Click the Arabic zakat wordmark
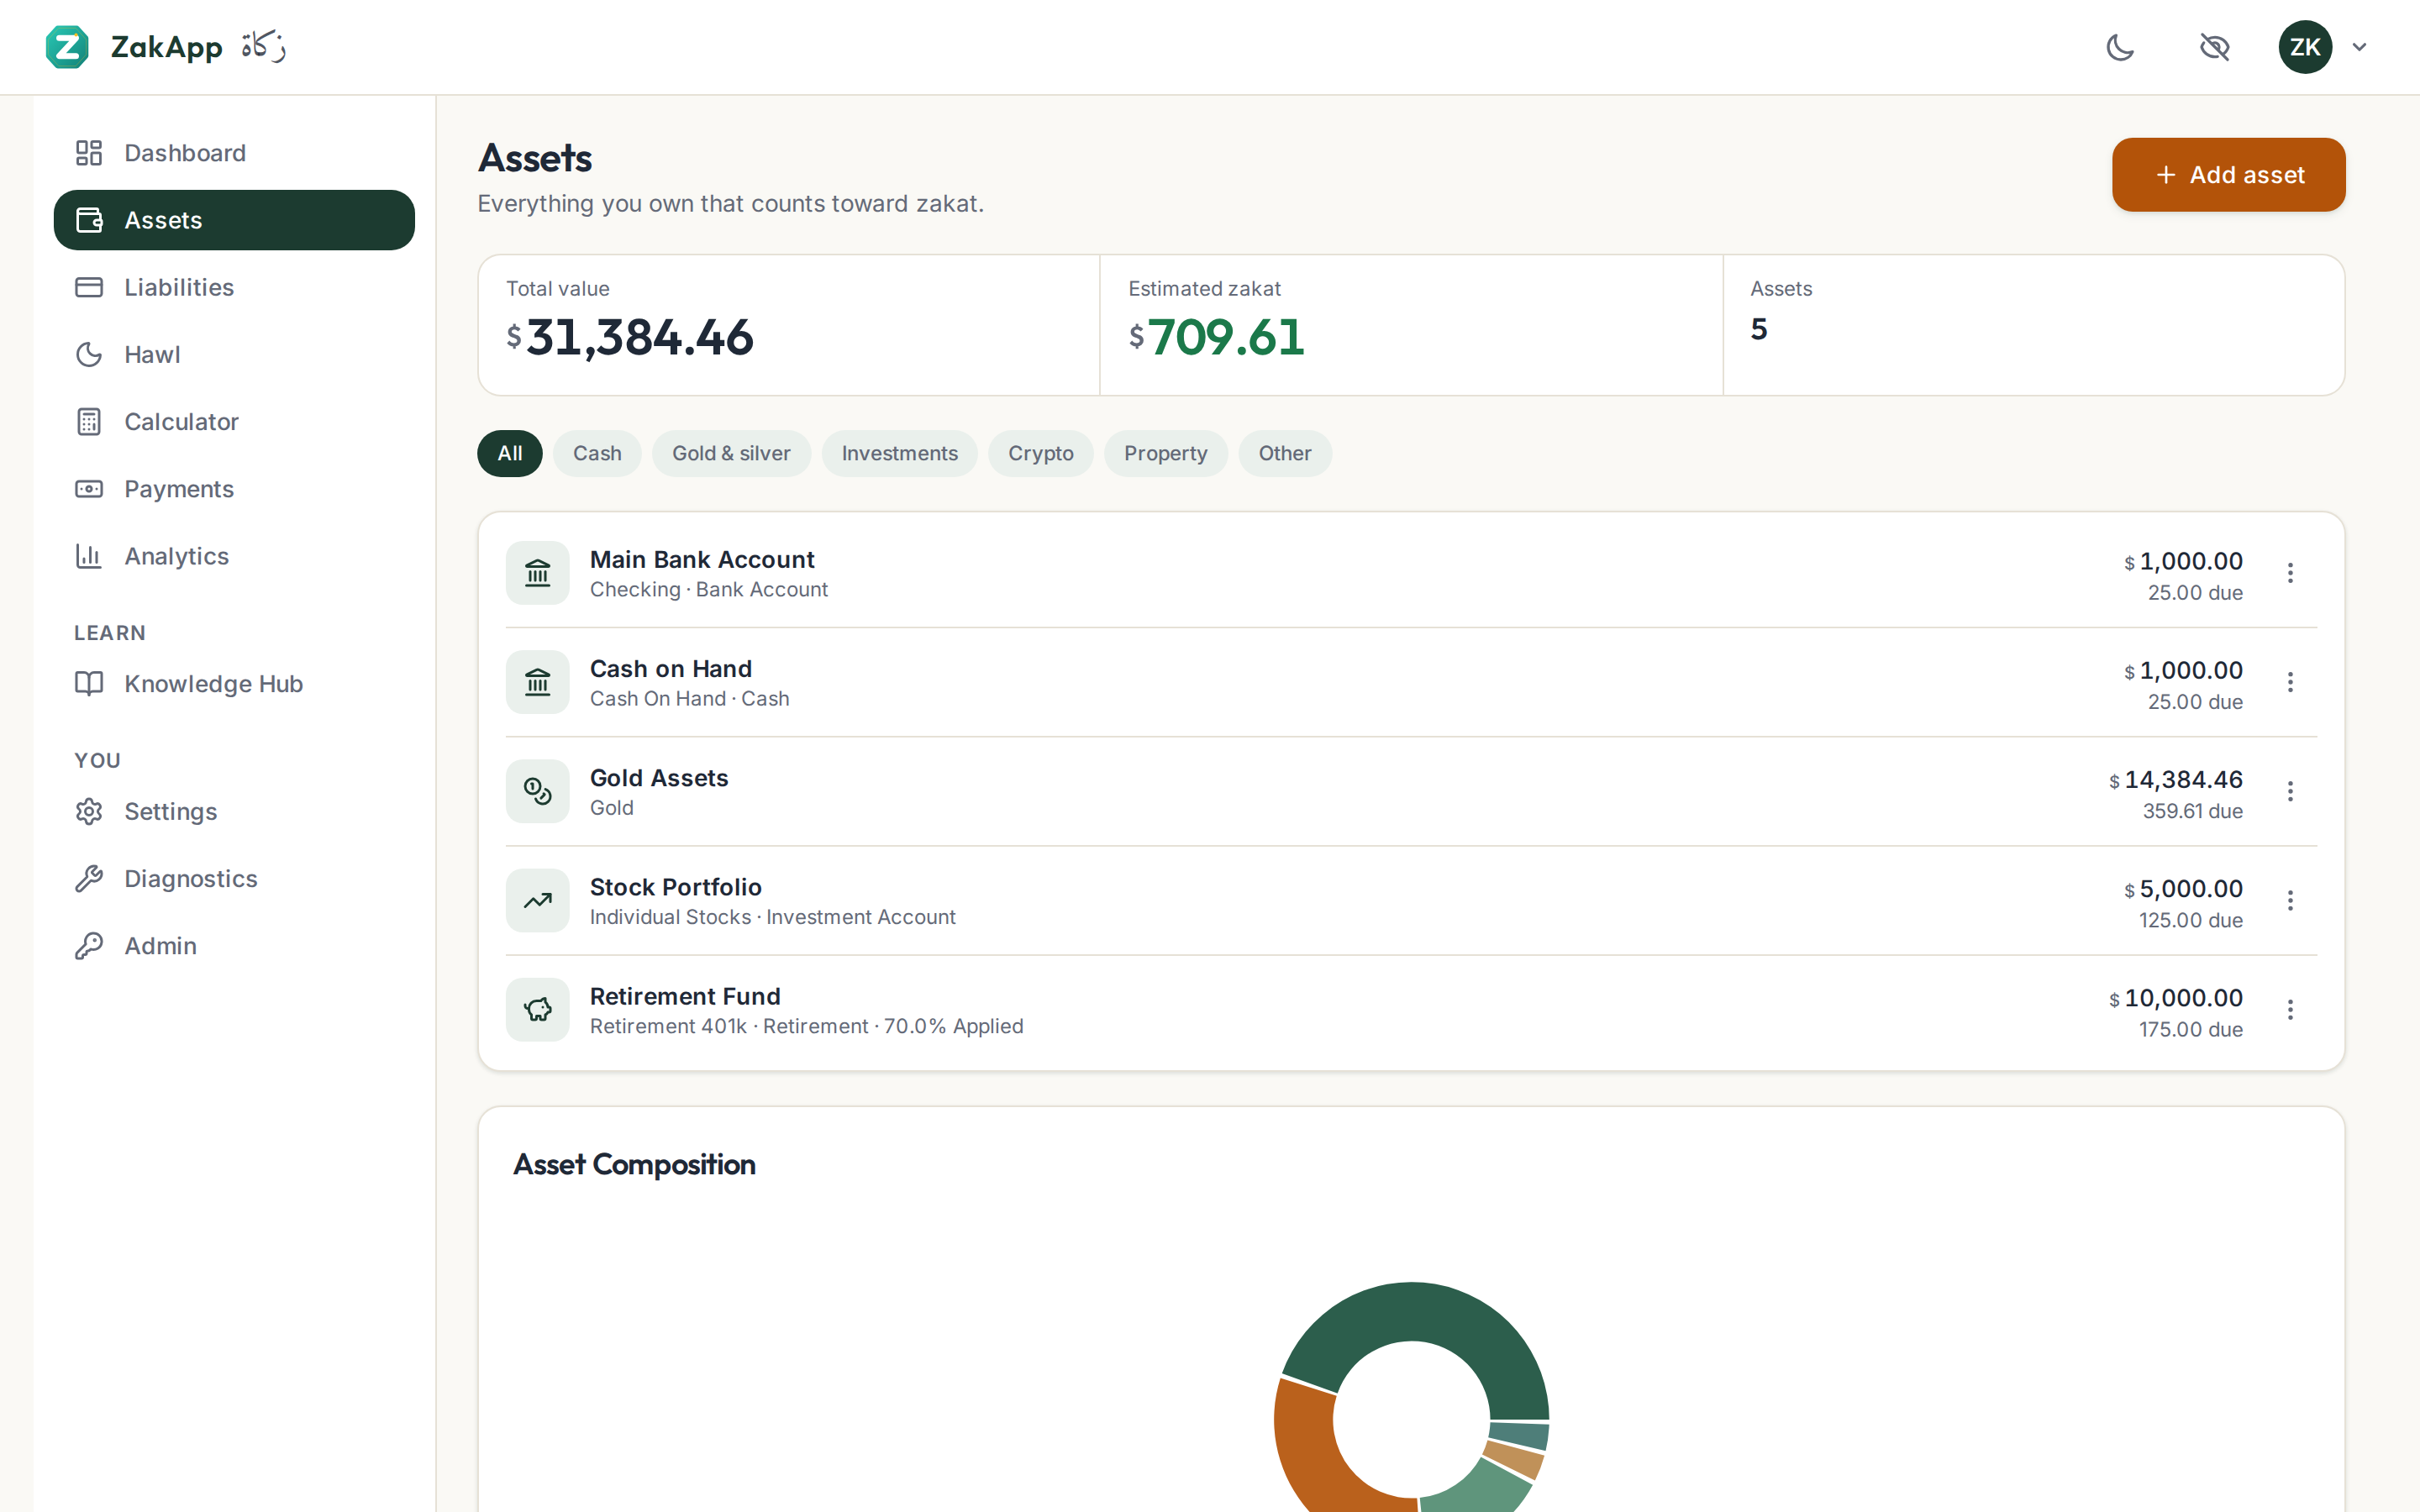The height and width of the screenshot is (1512, 2420). click(263, 46)
